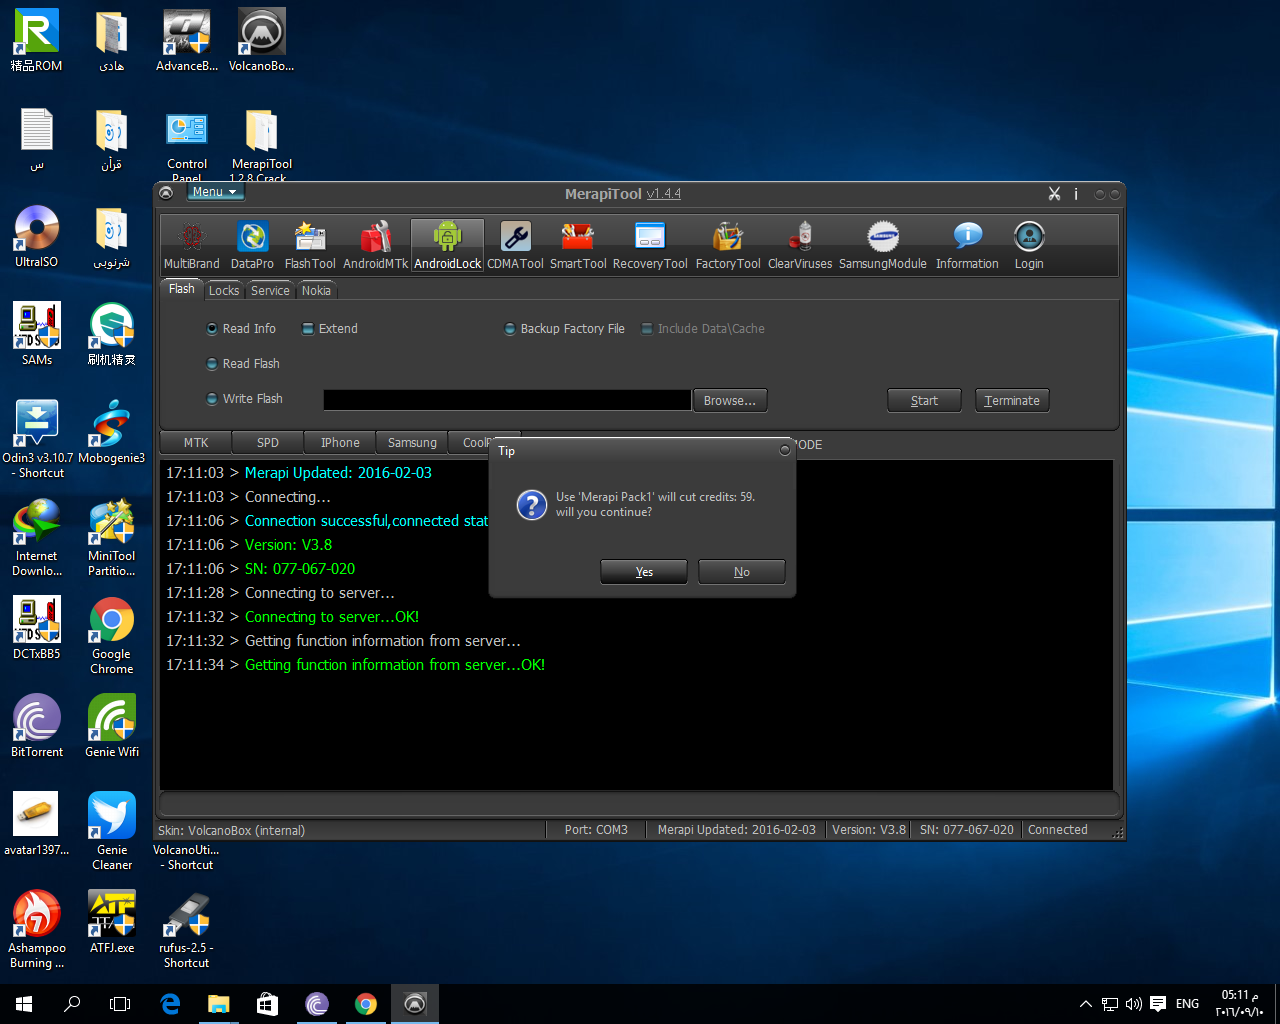Select the SPD platform tab

pyautogui.click(x=268, y=443)
